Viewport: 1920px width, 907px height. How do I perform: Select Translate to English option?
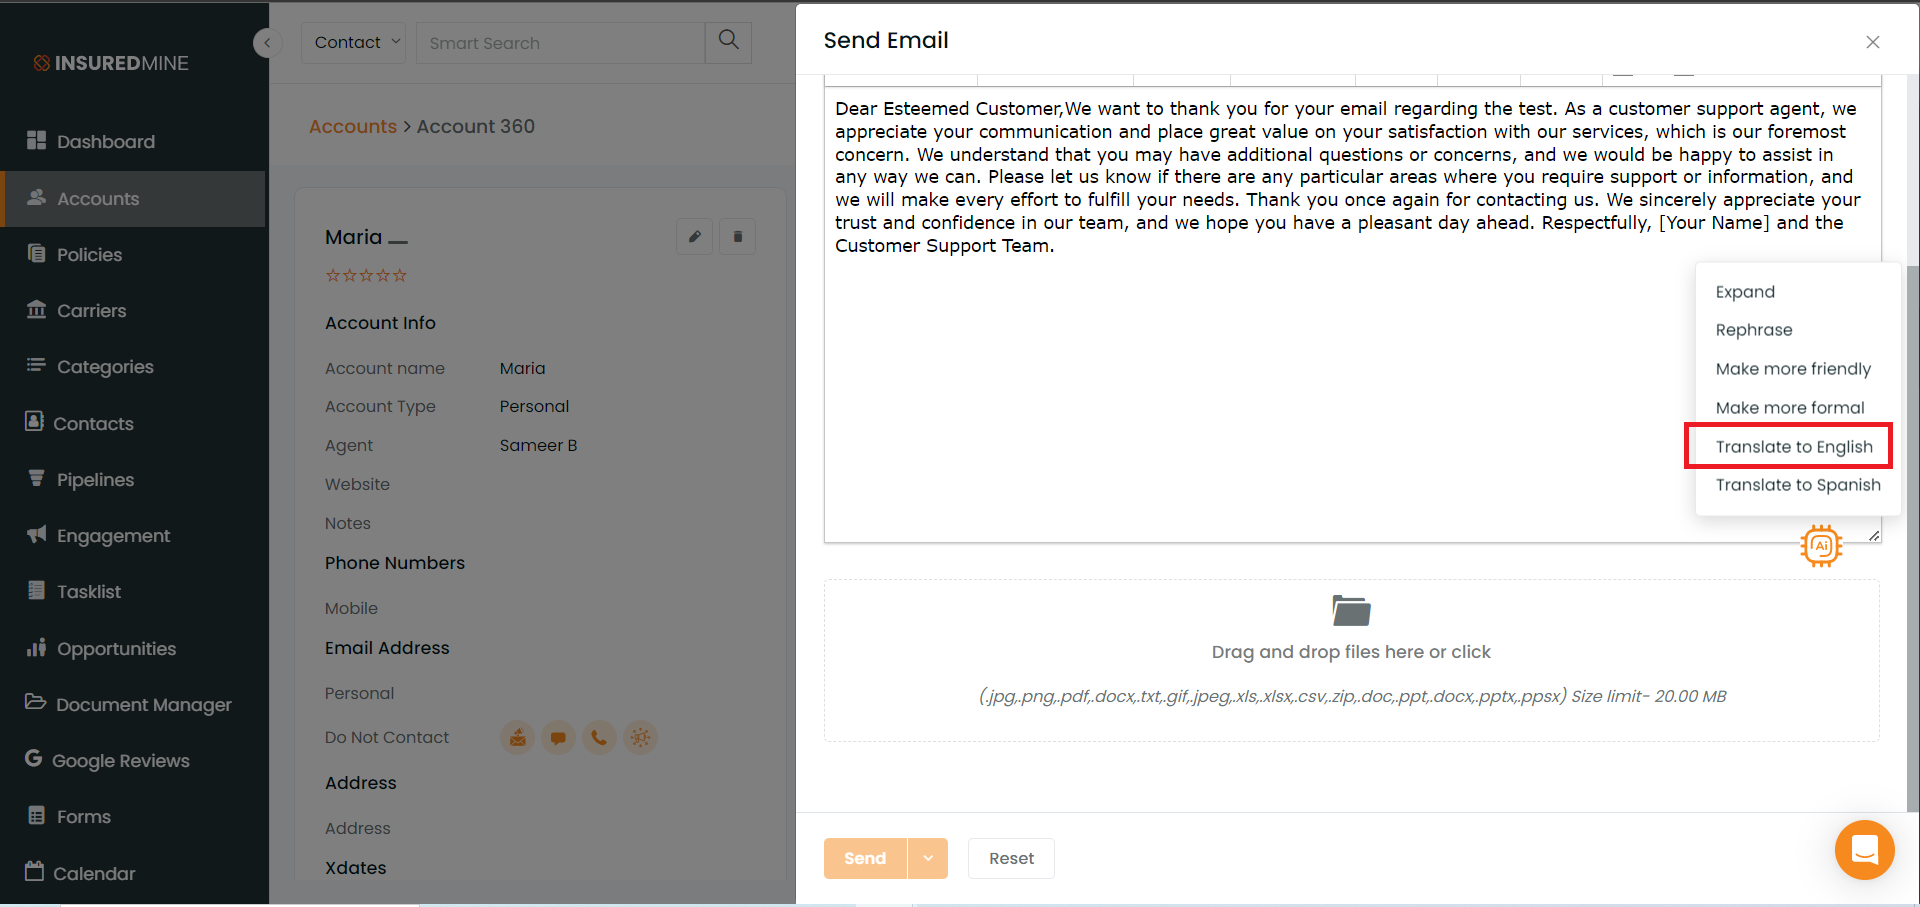tap(1794, 446)
